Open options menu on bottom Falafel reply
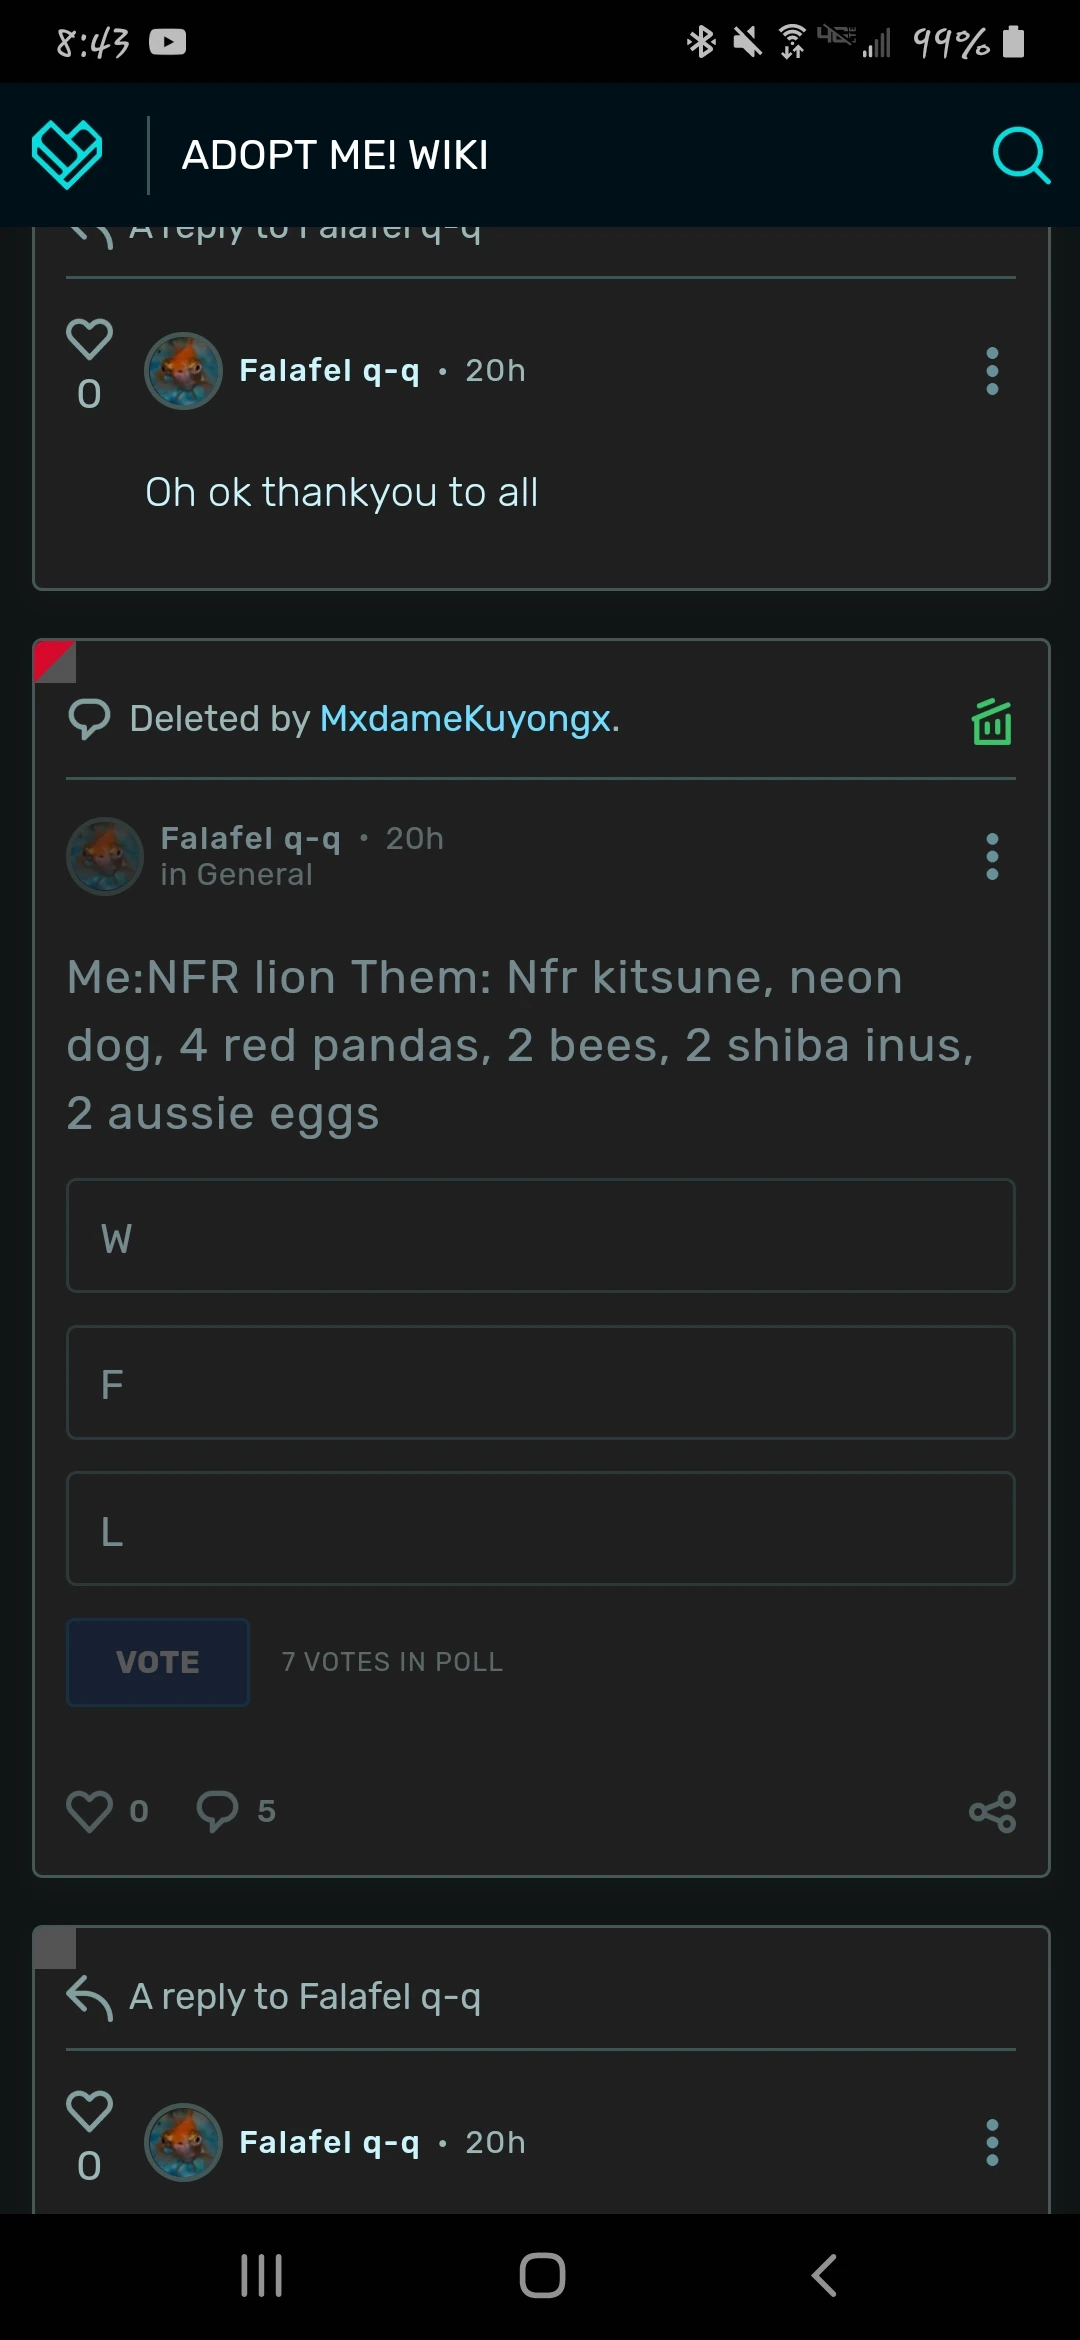 tap(992, 2143)
